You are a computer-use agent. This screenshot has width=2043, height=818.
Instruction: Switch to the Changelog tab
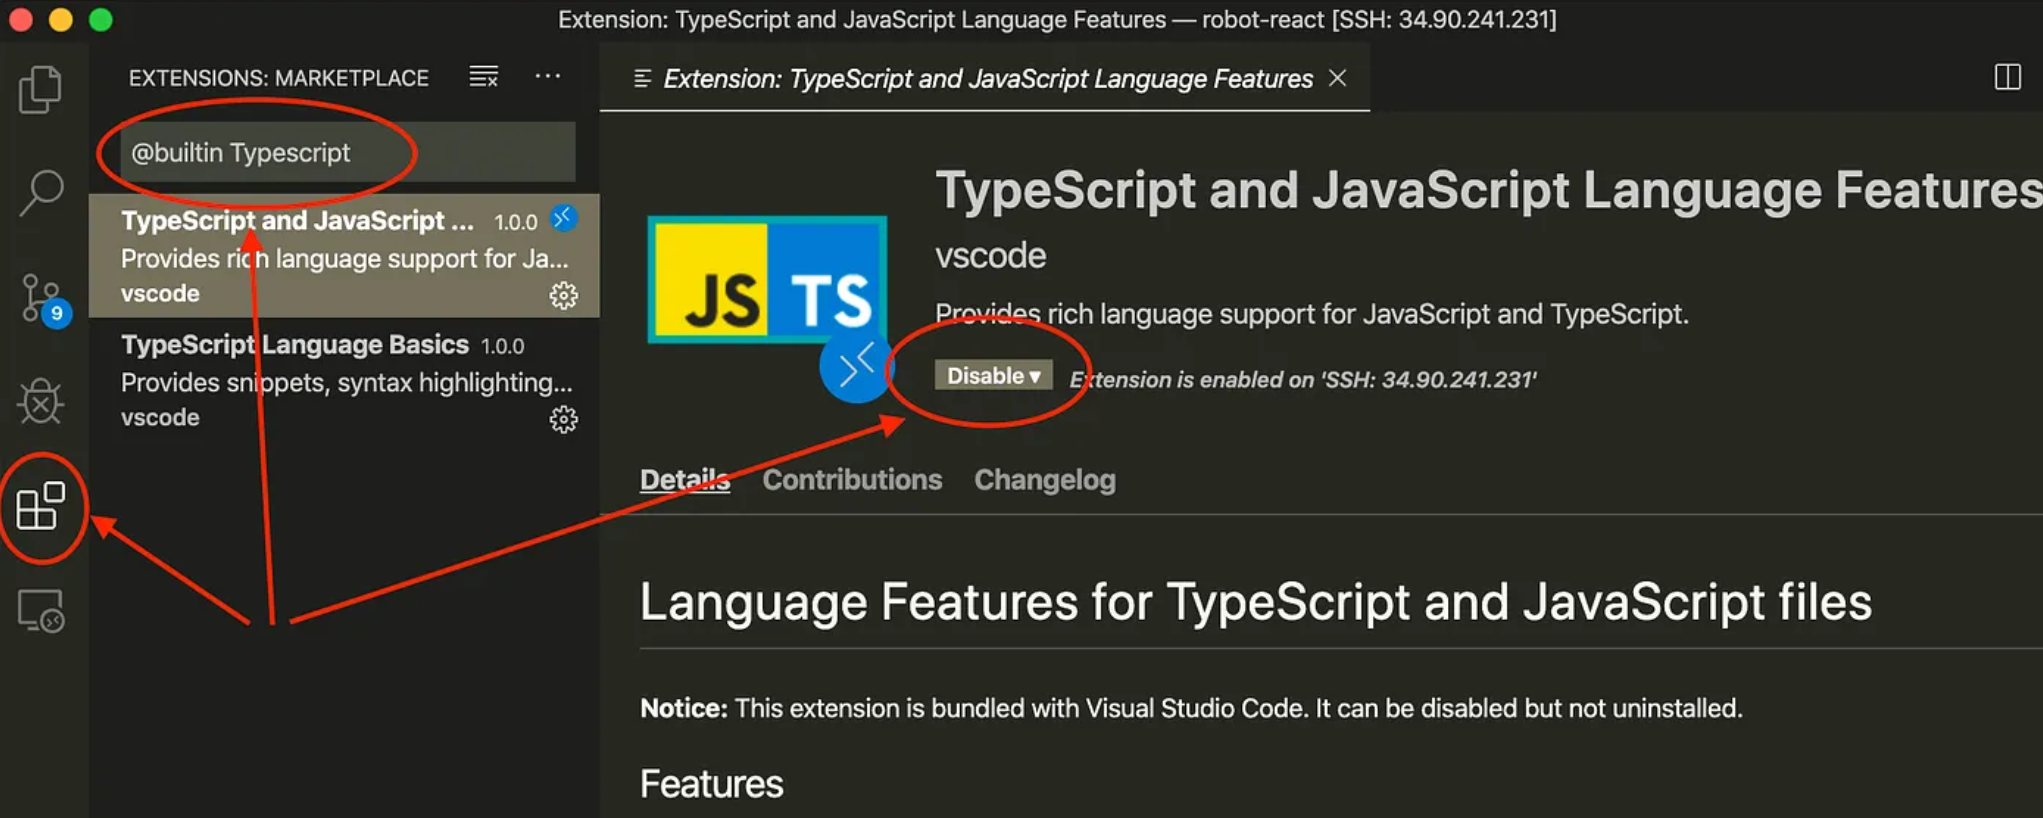[1044, 480]
